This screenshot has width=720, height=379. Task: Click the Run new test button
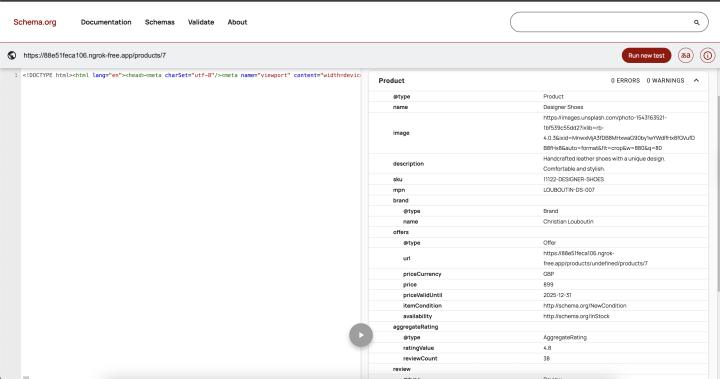(x=647, y=55)
